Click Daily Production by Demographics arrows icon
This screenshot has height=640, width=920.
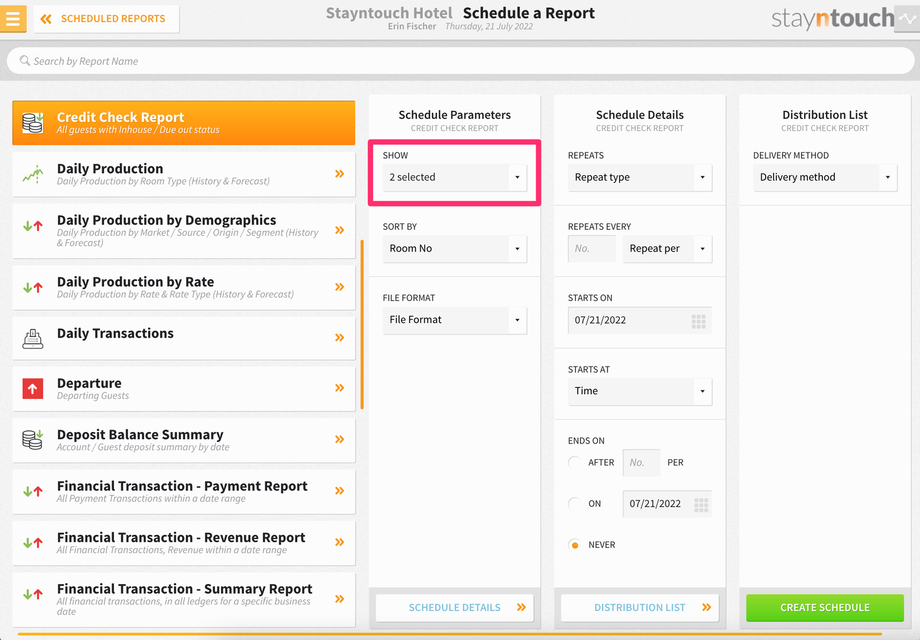tap(33, 226)
